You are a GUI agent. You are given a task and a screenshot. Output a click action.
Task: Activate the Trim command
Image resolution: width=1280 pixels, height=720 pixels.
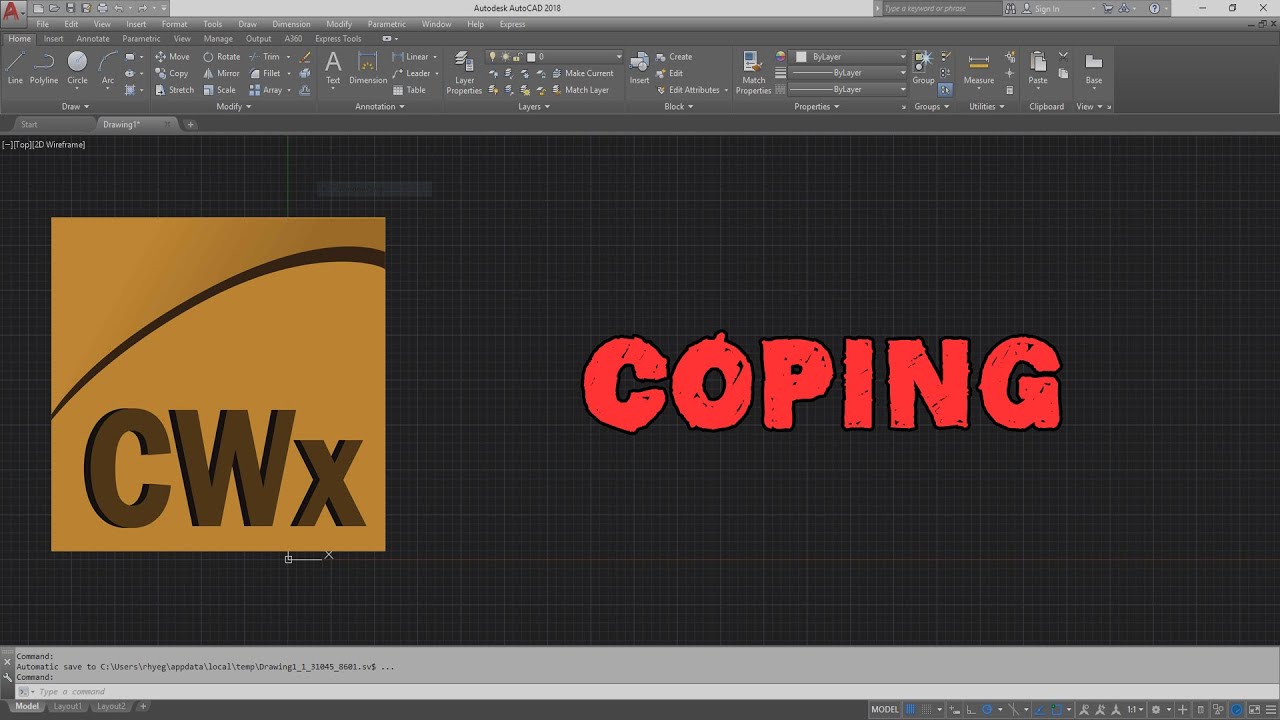click(x=265, y=57)
